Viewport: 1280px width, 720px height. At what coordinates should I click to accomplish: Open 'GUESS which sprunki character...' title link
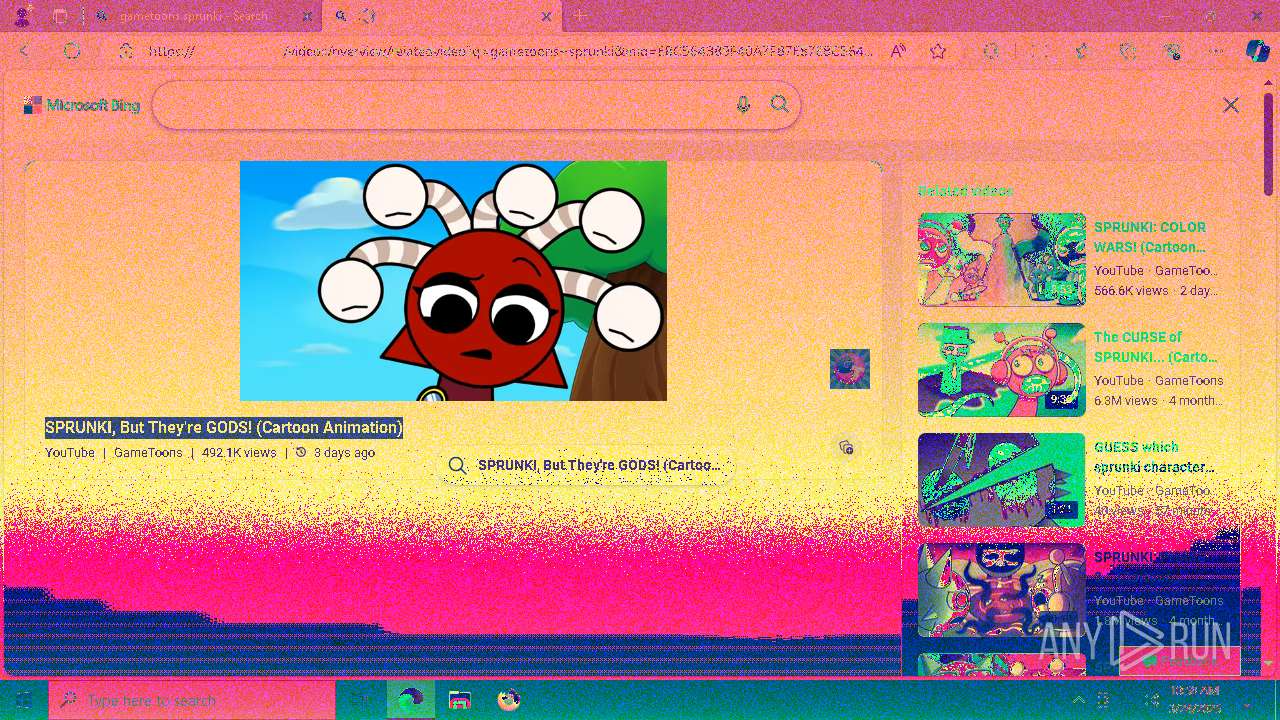click(x=1154, y=457)
